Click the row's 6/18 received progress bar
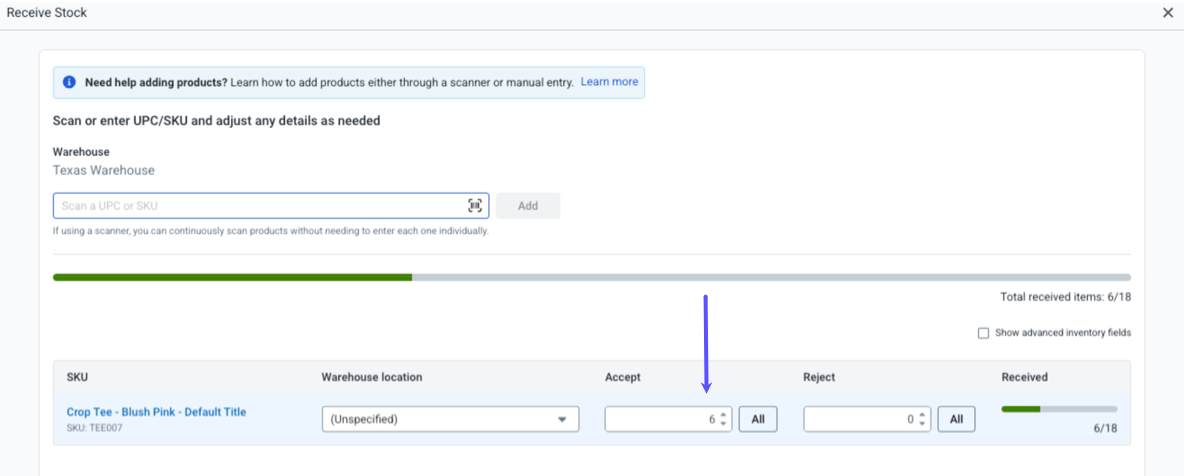Screen dimensions: 1184x476 point(1059,410)
